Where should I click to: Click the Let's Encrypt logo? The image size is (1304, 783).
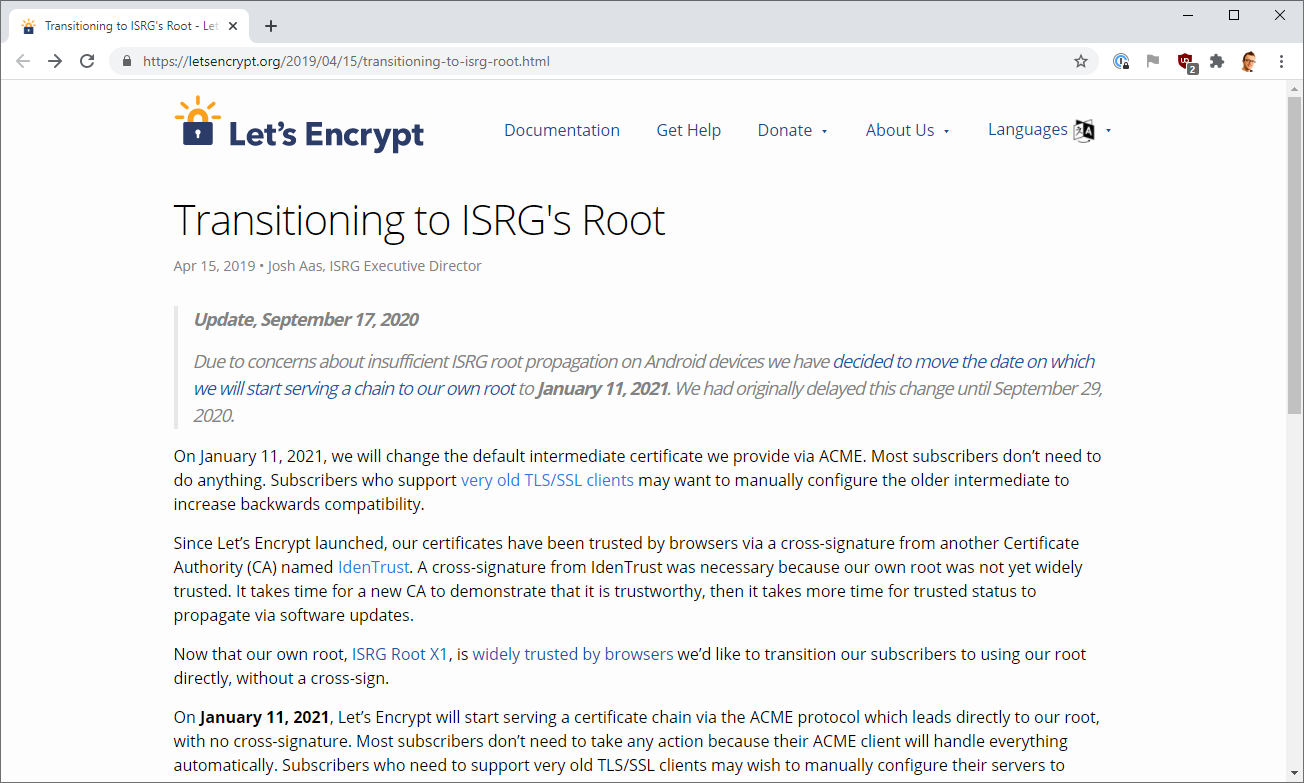299,125
